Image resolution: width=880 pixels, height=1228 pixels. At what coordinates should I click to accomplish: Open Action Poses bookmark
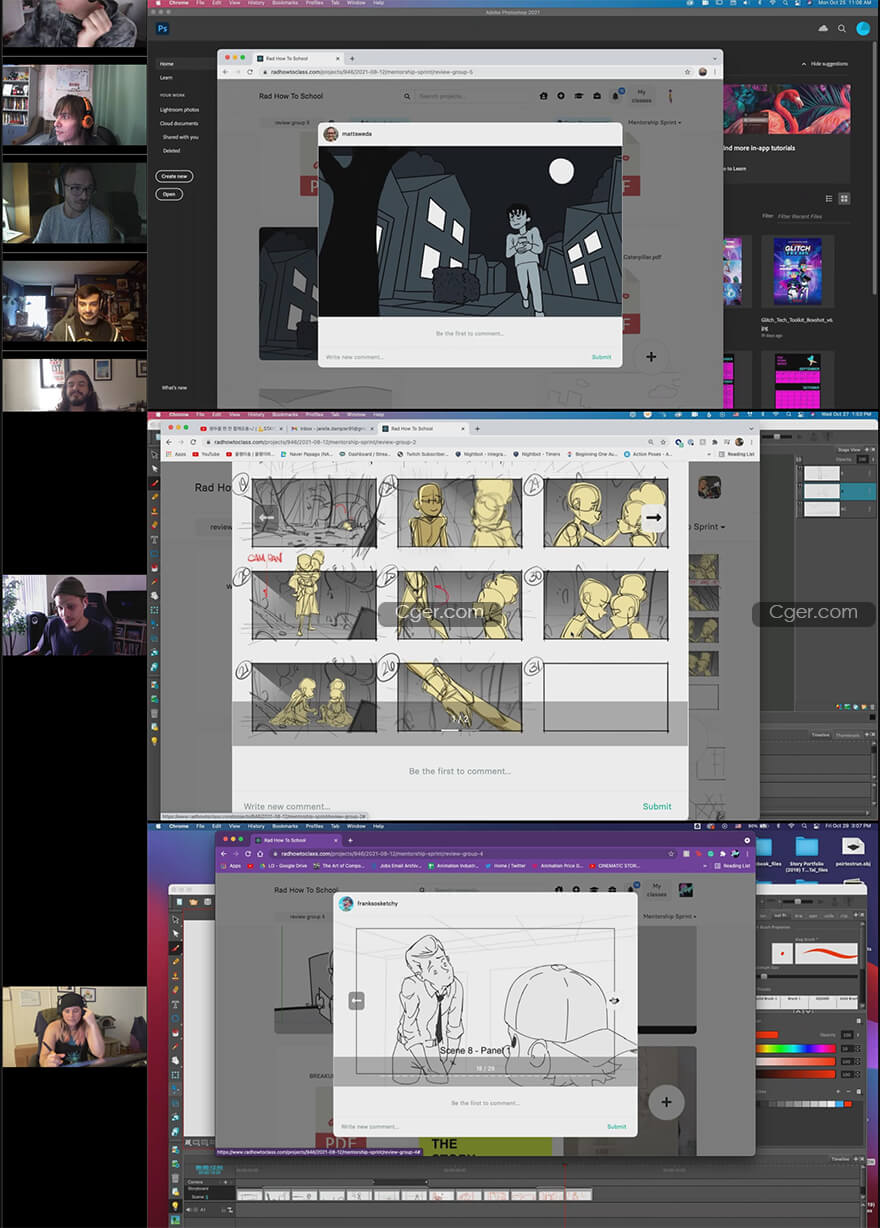point(648,454)
